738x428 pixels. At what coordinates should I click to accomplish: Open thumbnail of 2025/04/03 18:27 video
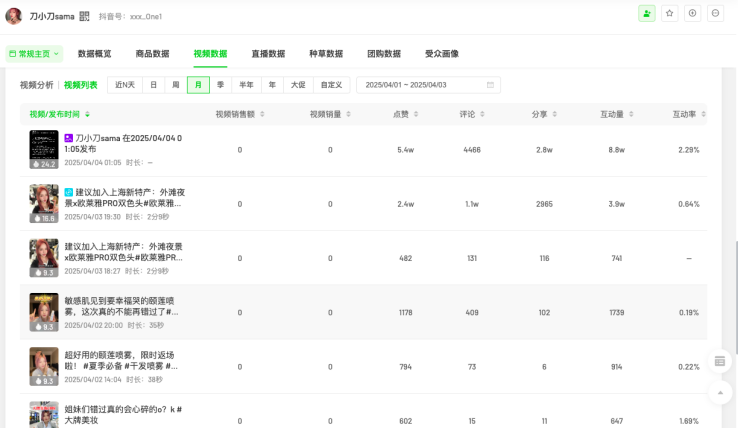point(44,258)
